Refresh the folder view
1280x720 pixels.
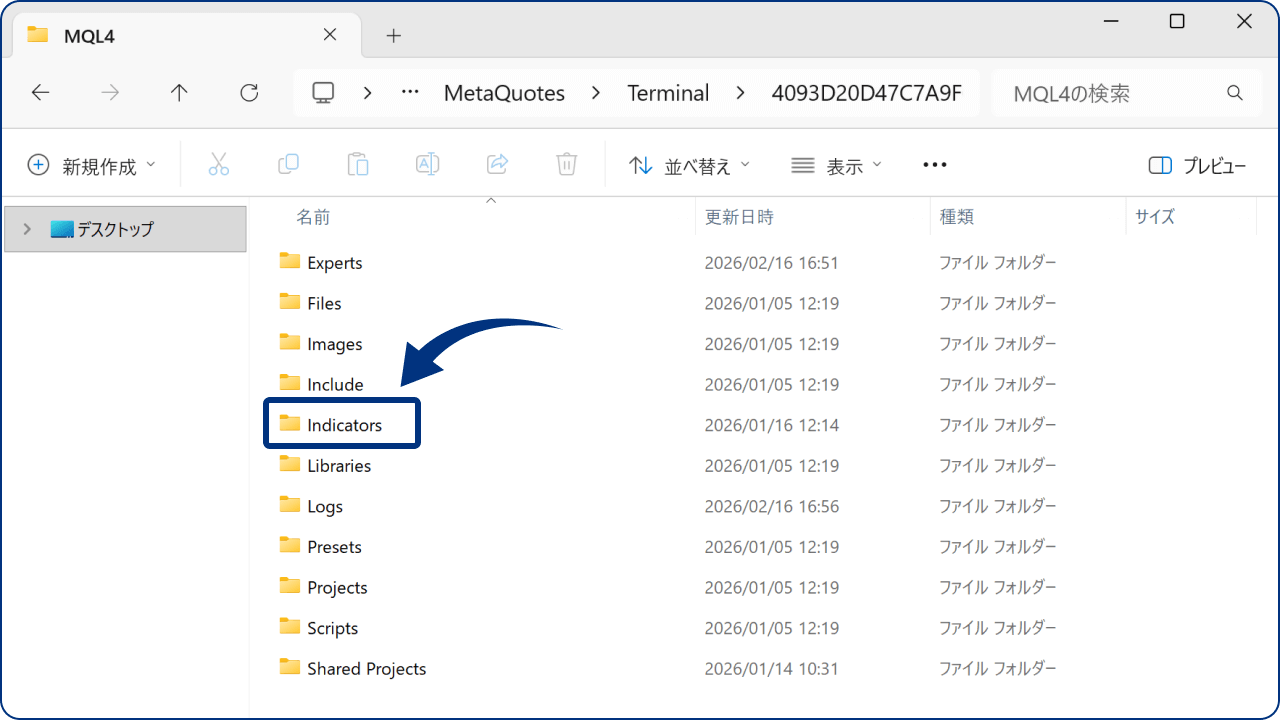[x=248, y=92]
